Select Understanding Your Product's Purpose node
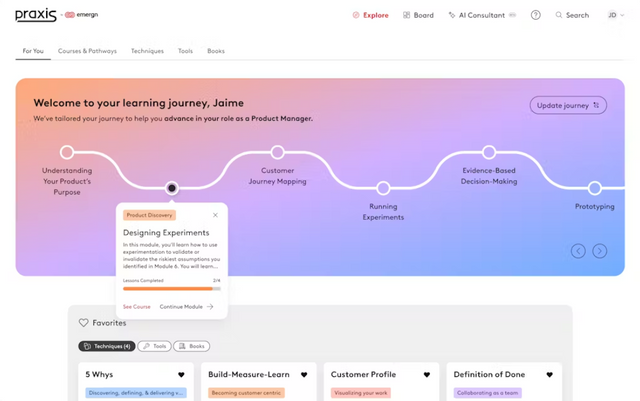 pyautogui.click(x=67, y=152)
